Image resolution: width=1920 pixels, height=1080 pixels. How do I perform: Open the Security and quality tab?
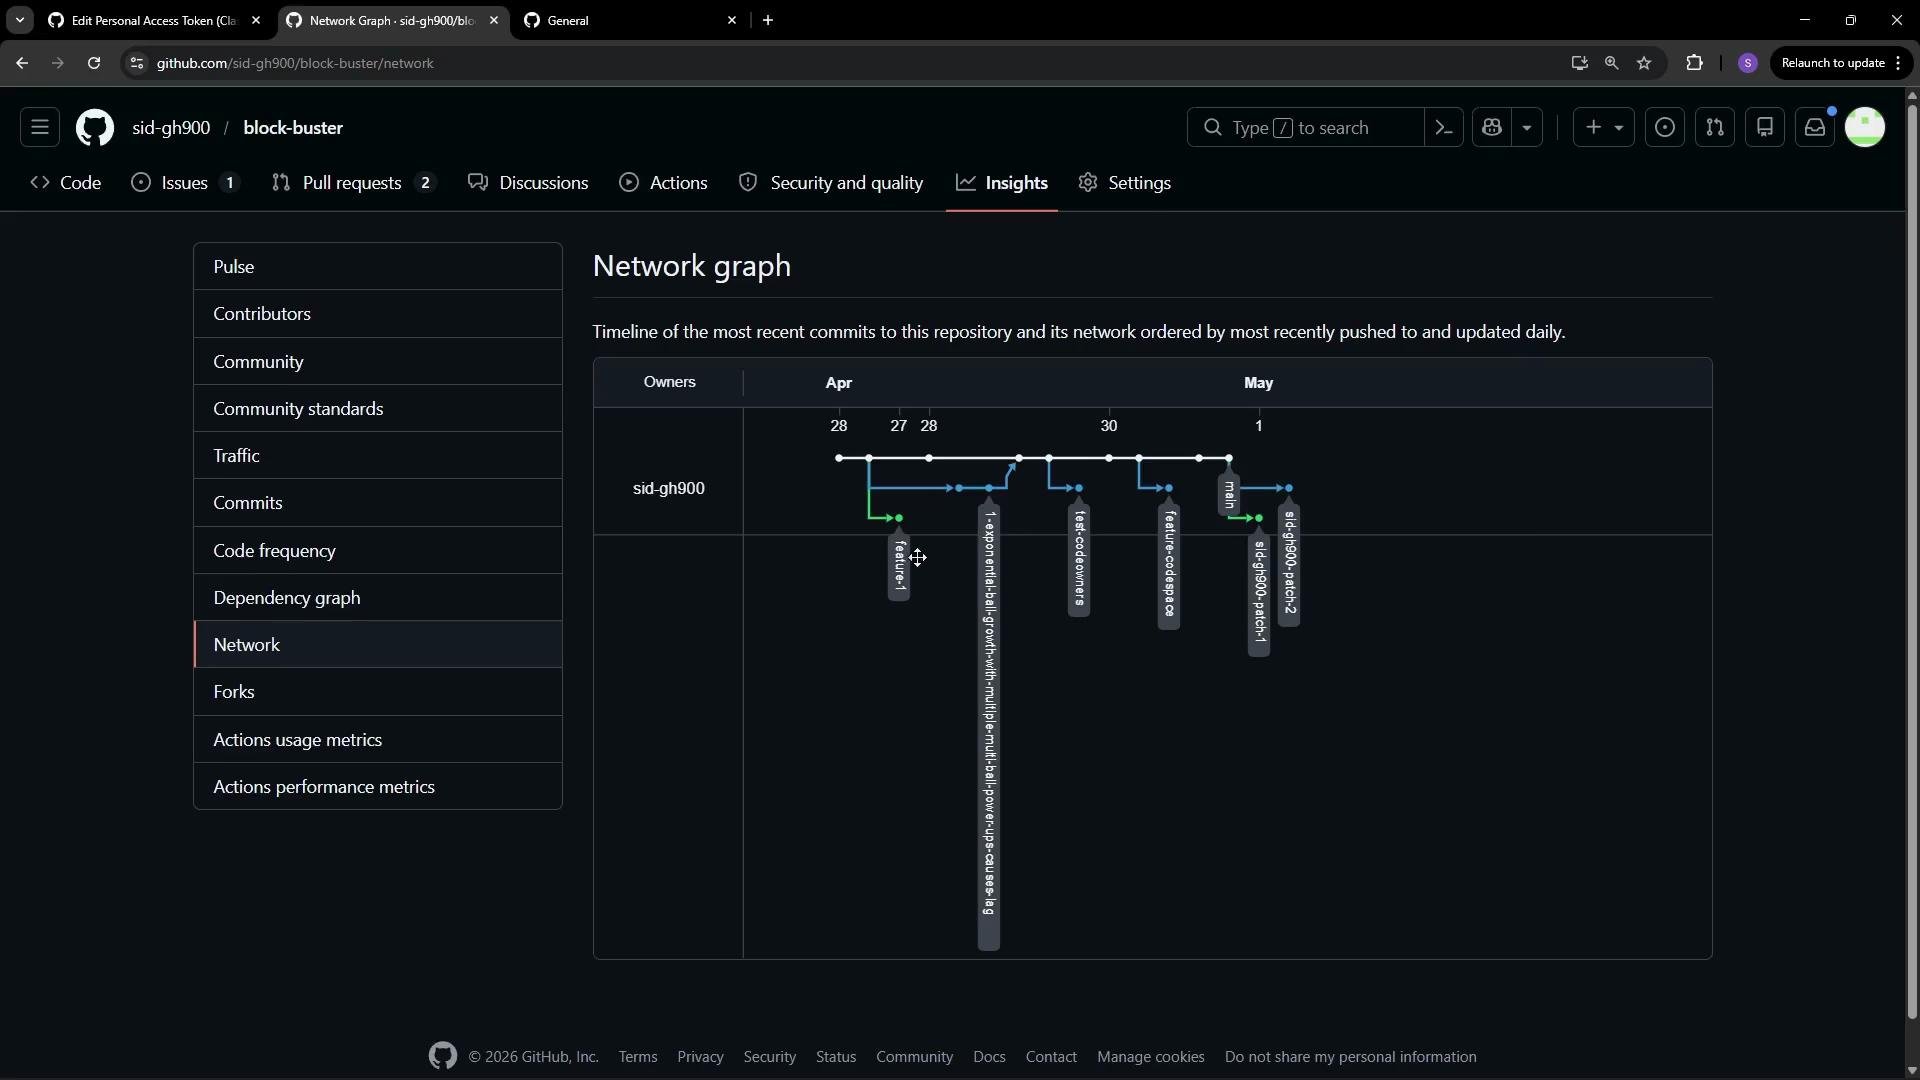tap(831, 183)
